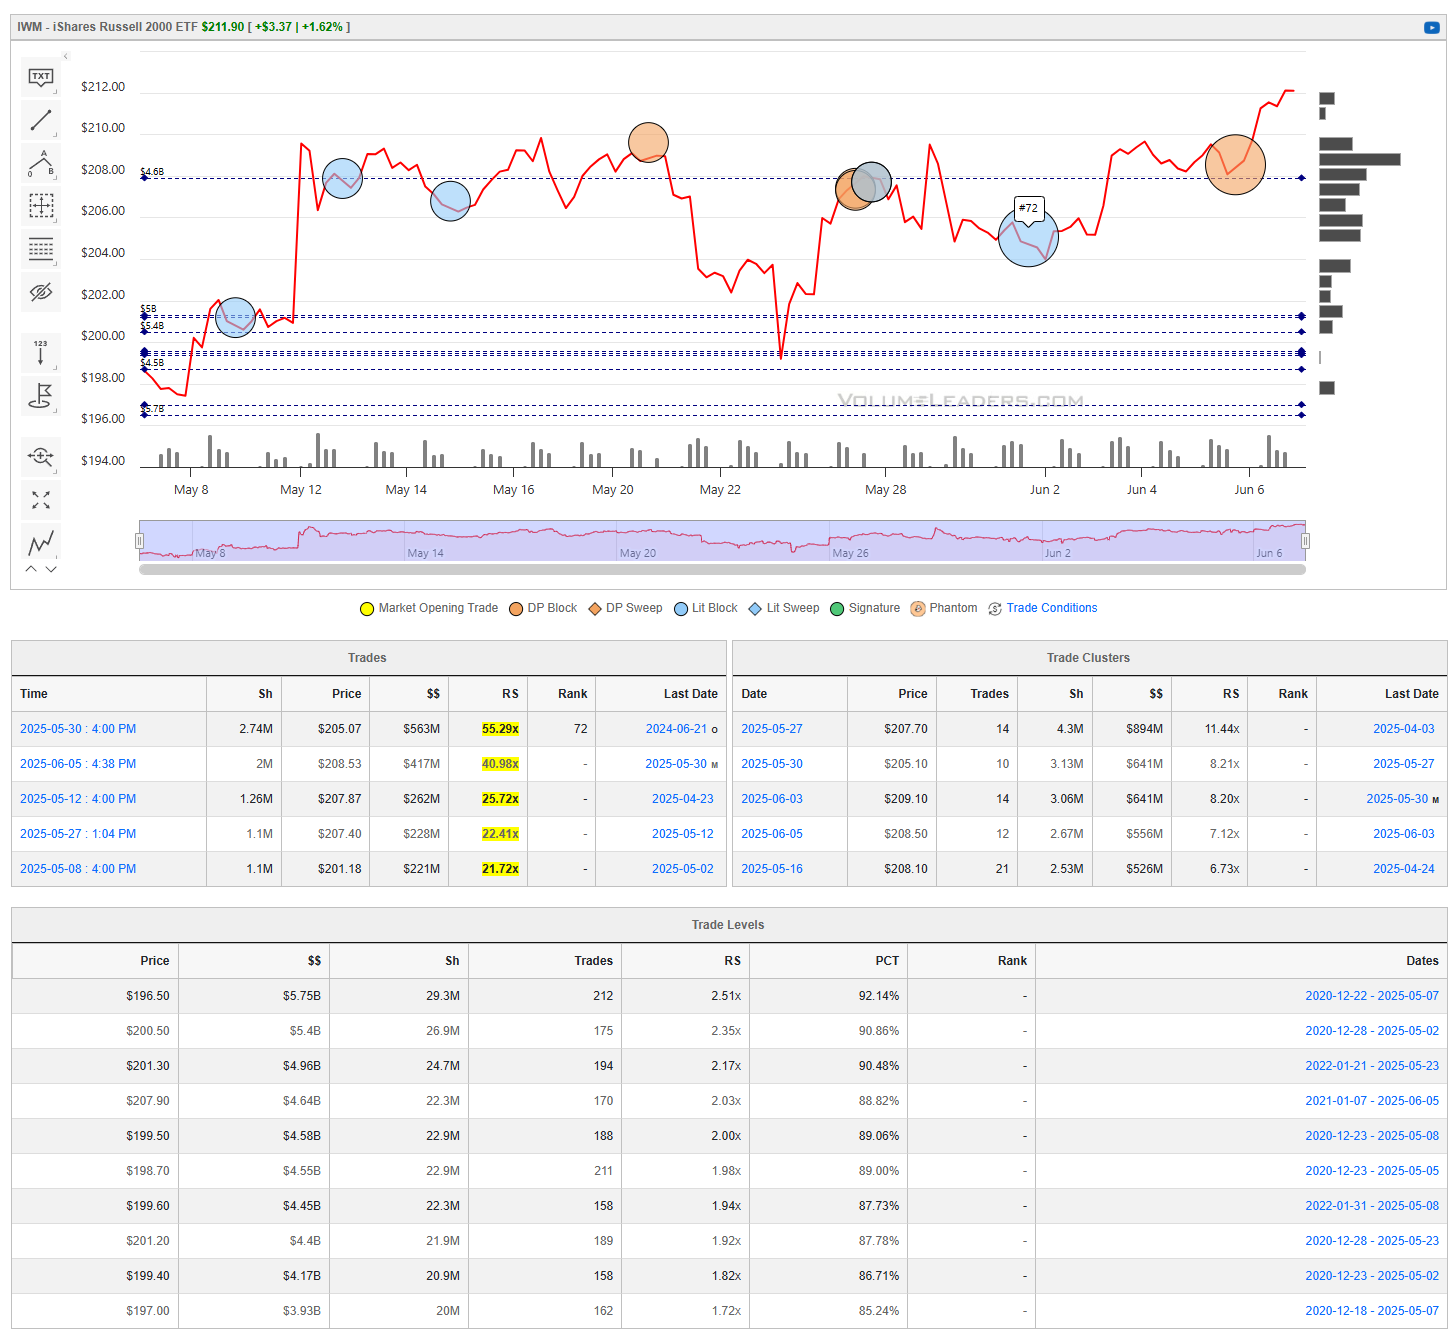Click the blue lit block bubble at May 8
The width and height of the screenshot is (1454, 1336).
coord(235,318)
